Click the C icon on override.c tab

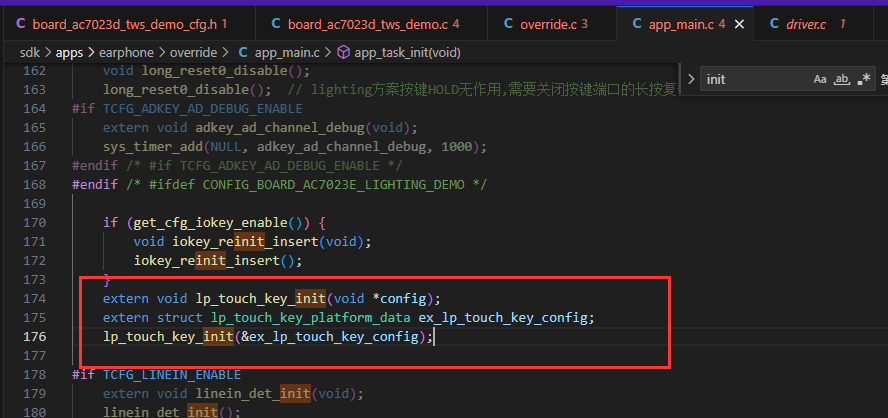click(509, 24)
